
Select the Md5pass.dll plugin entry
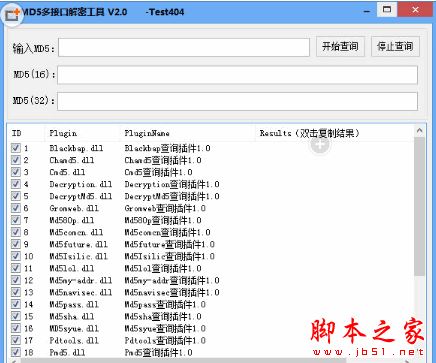coord(74,304)
